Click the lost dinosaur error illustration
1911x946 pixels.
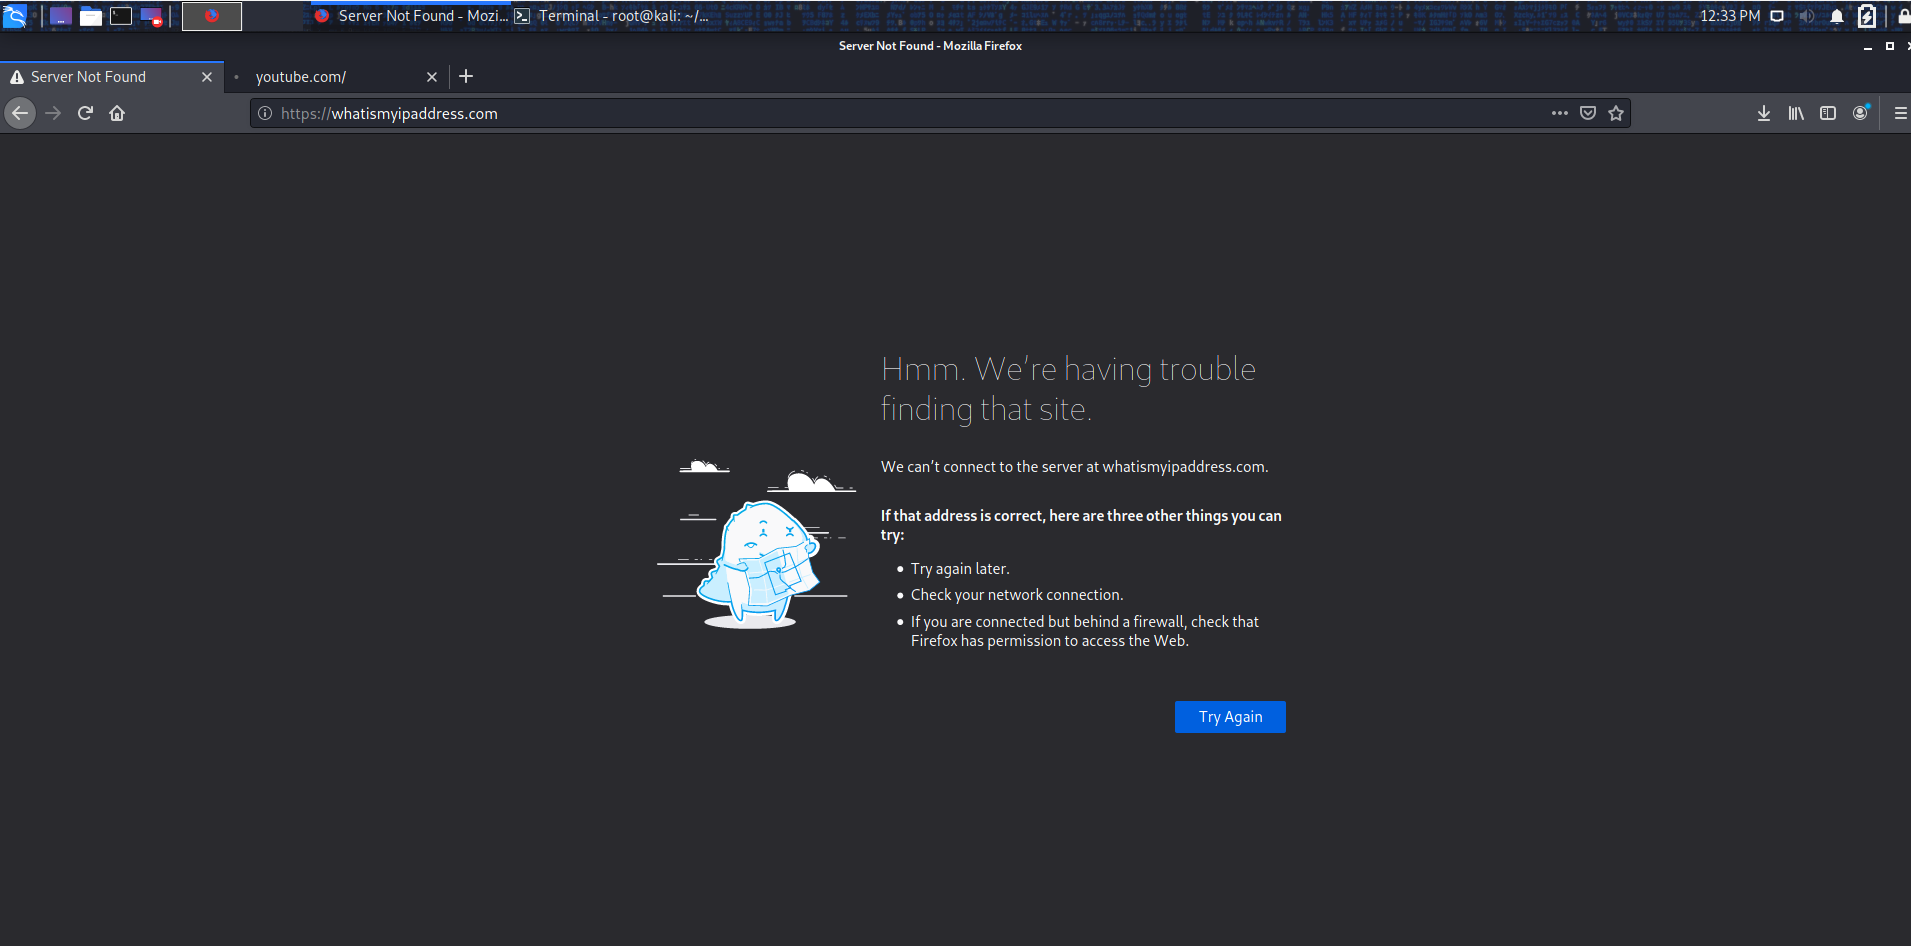[x=756, y=543]
